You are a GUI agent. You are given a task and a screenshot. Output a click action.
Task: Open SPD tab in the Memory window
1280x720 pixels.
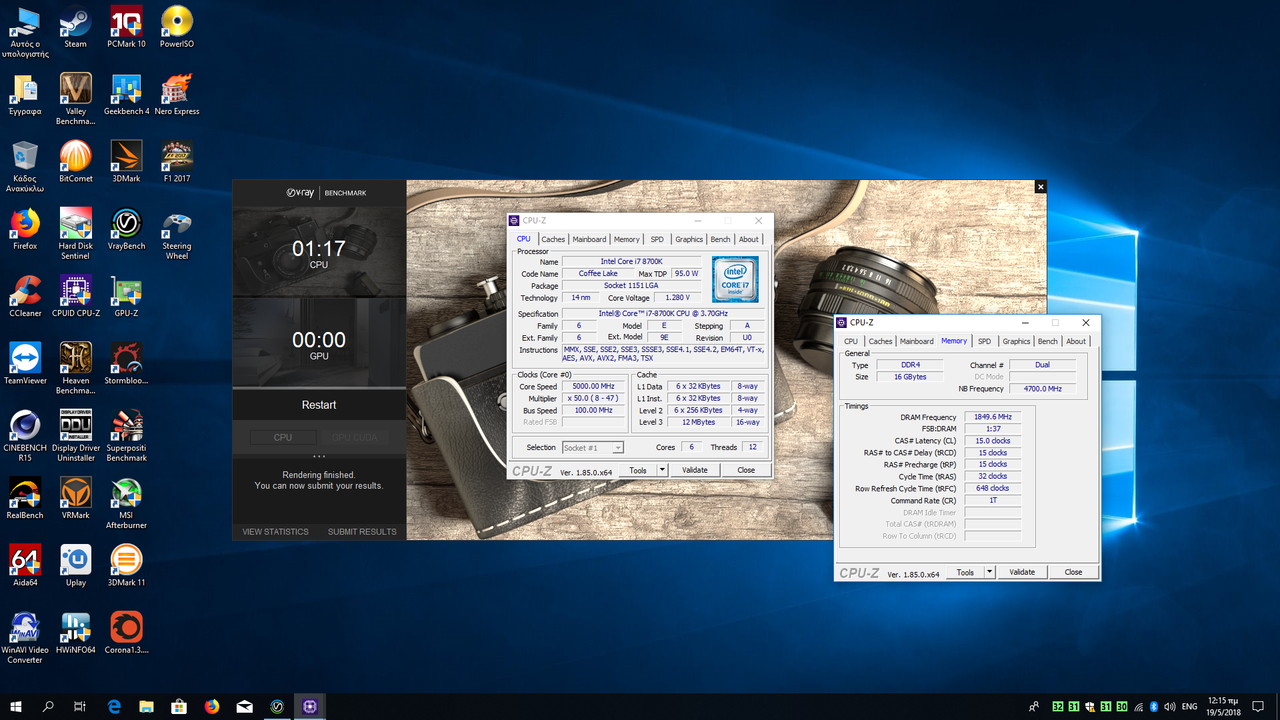[984, 341]
